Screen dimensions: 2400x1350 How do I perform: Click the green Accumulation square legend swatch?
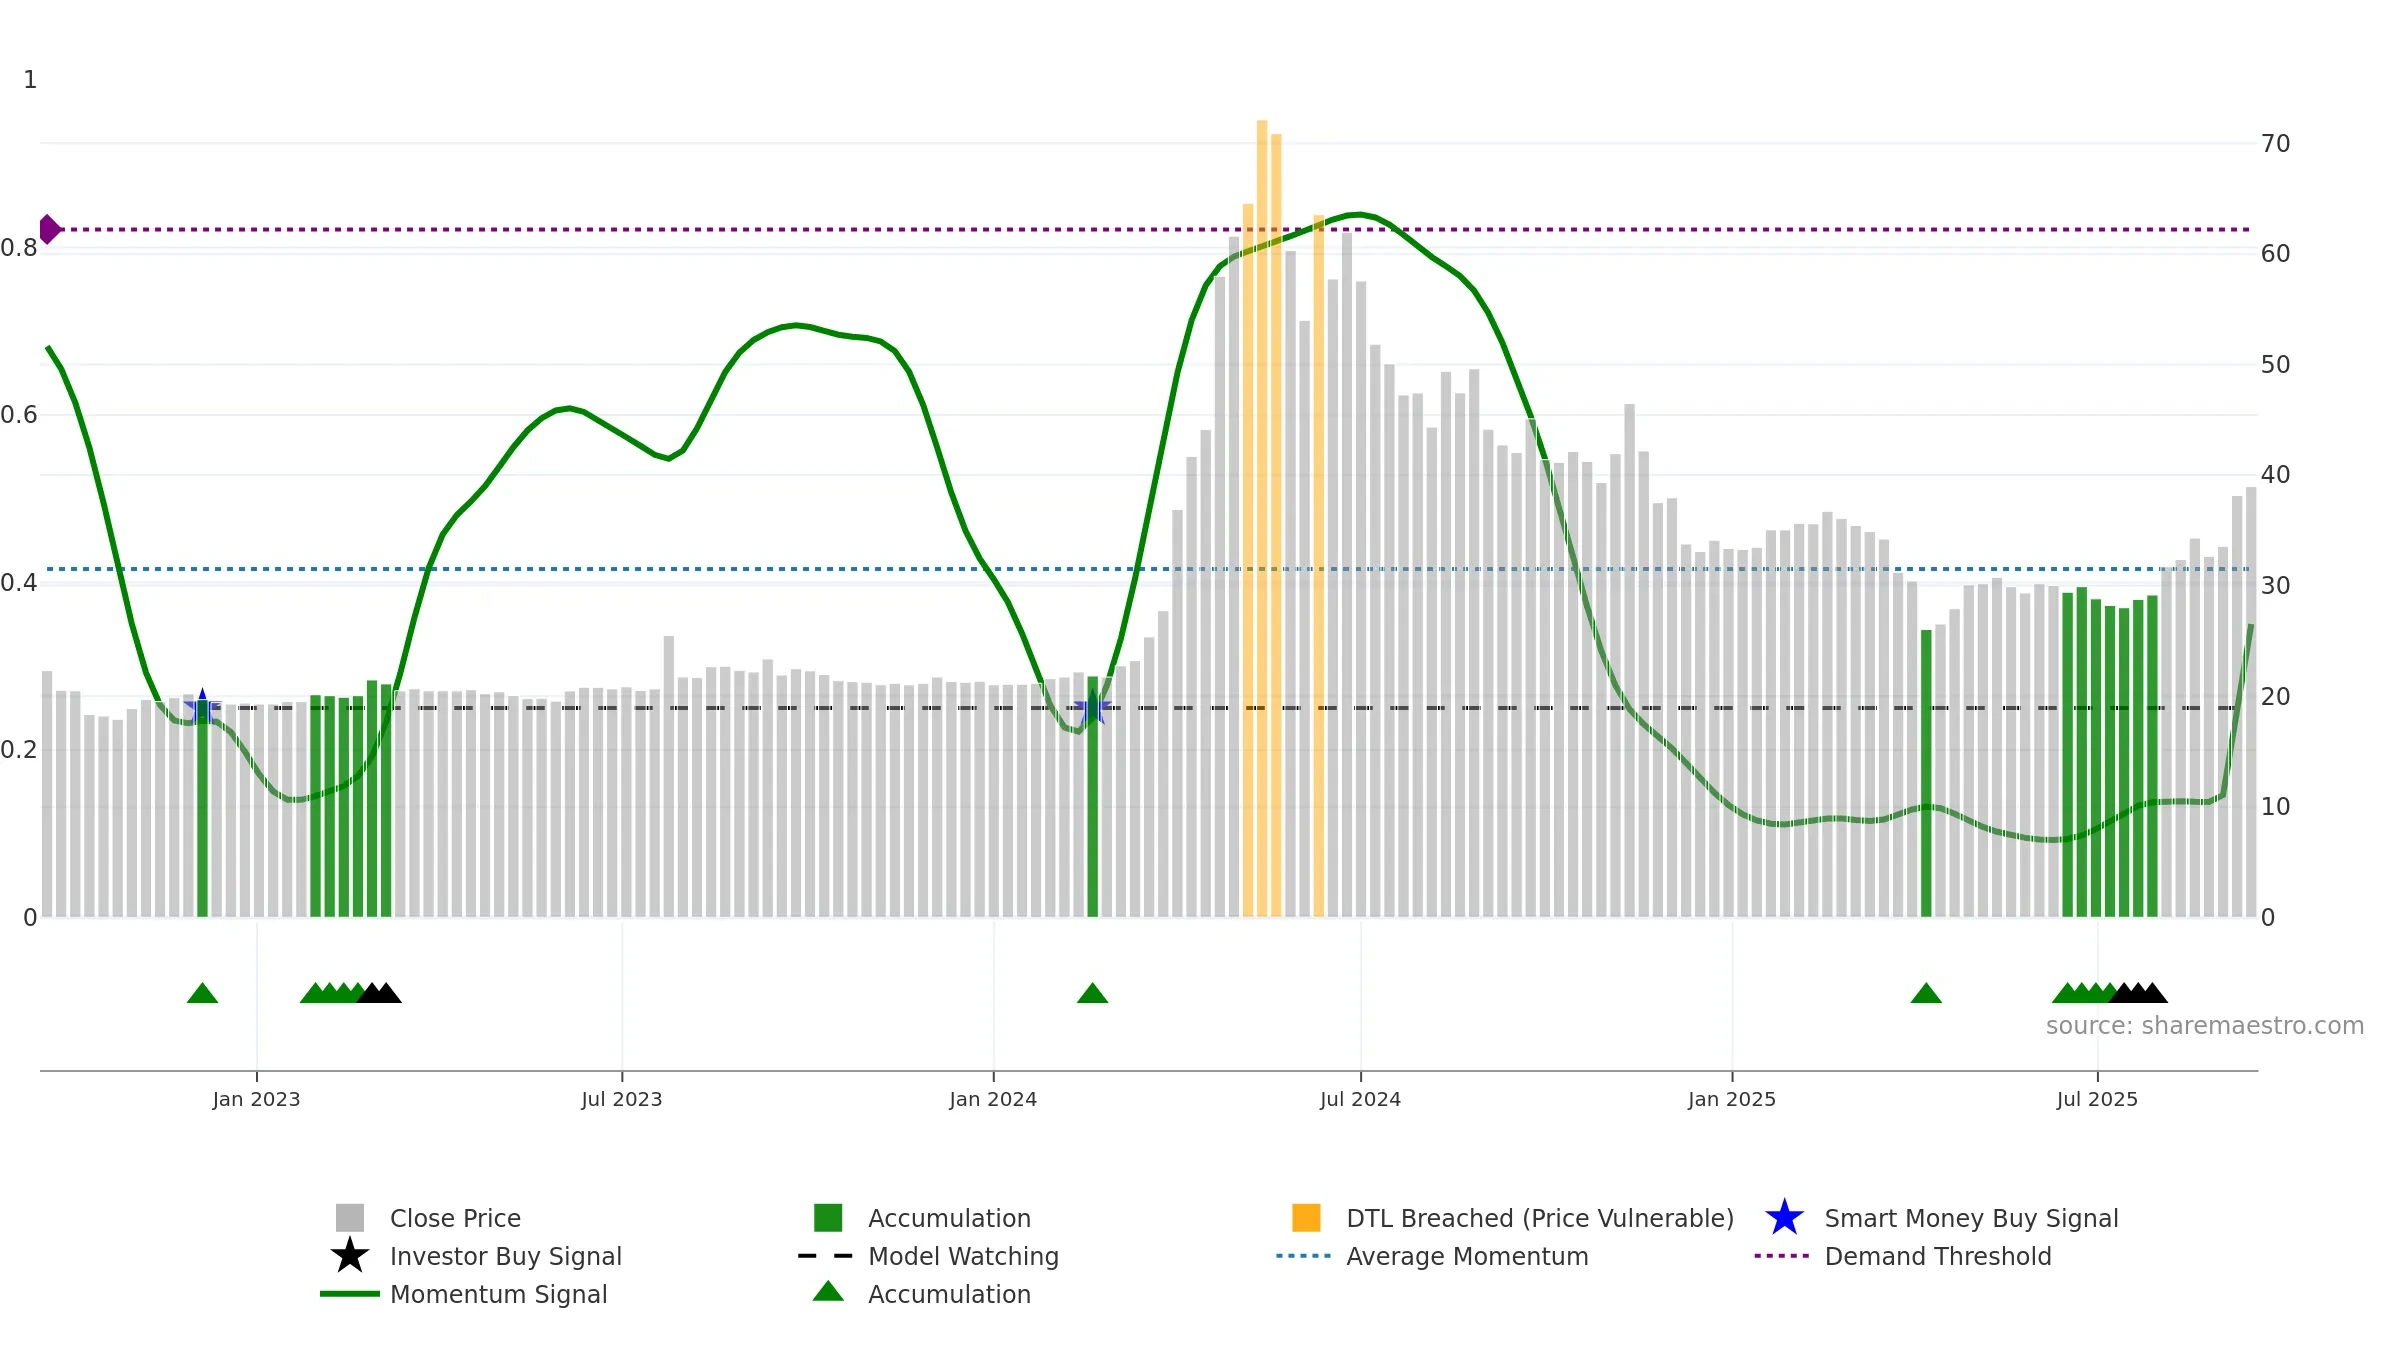coord(828,1218)
